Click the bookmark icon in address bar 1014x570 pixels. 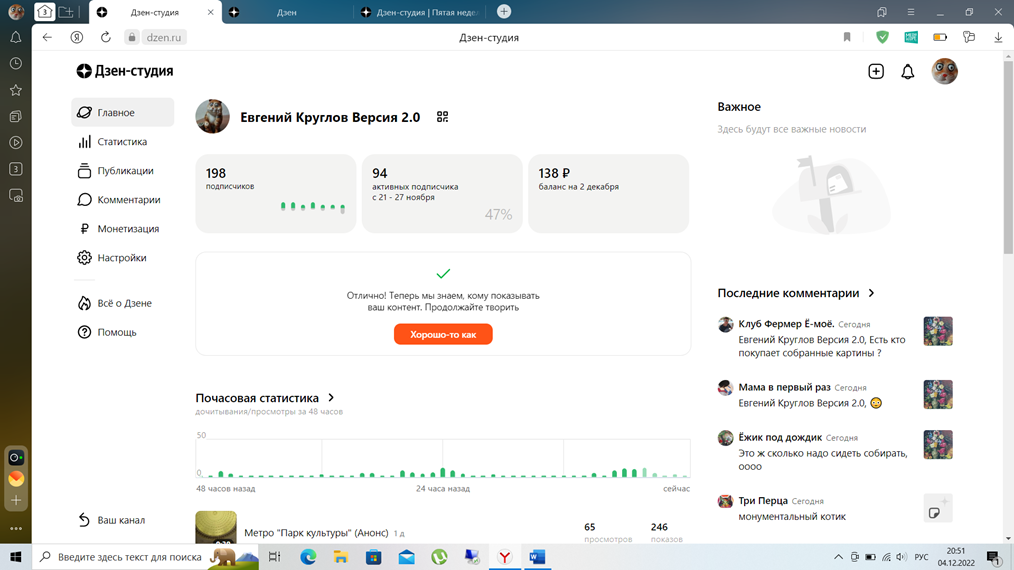(847, 38)
